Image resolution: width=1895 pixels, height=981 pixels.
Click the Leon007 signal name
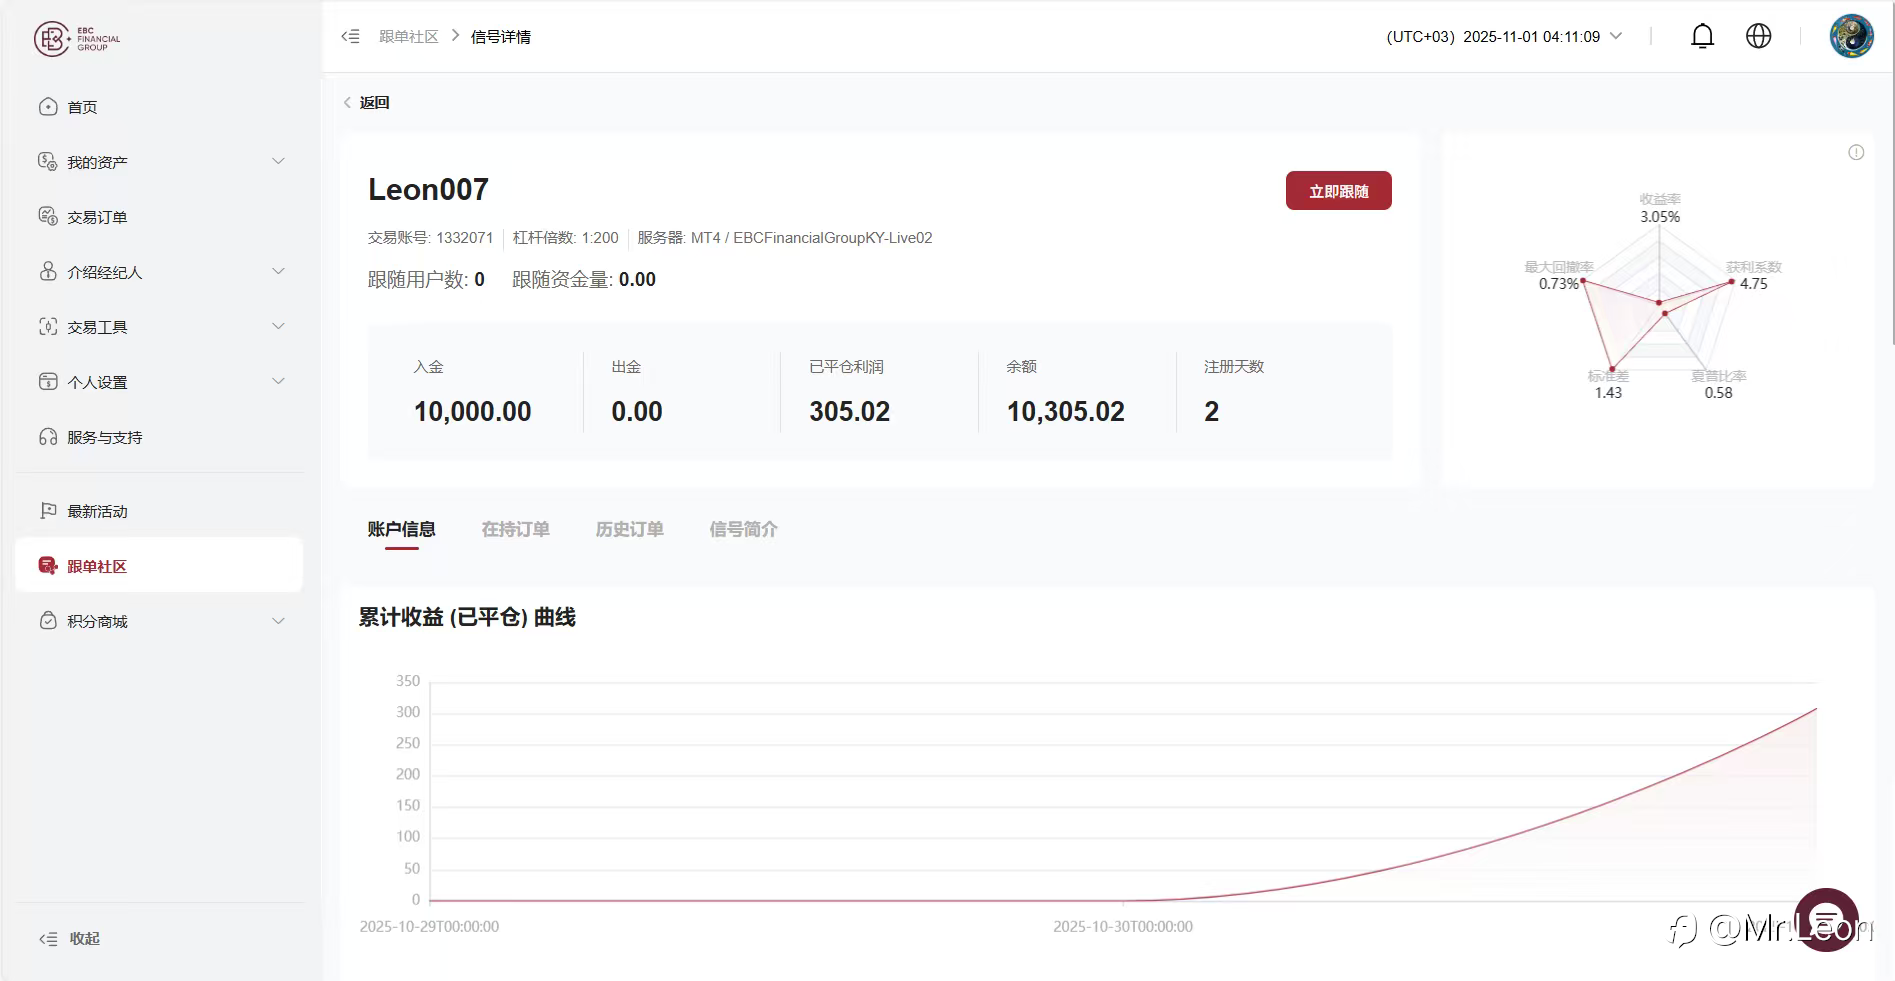pos(428,189)
